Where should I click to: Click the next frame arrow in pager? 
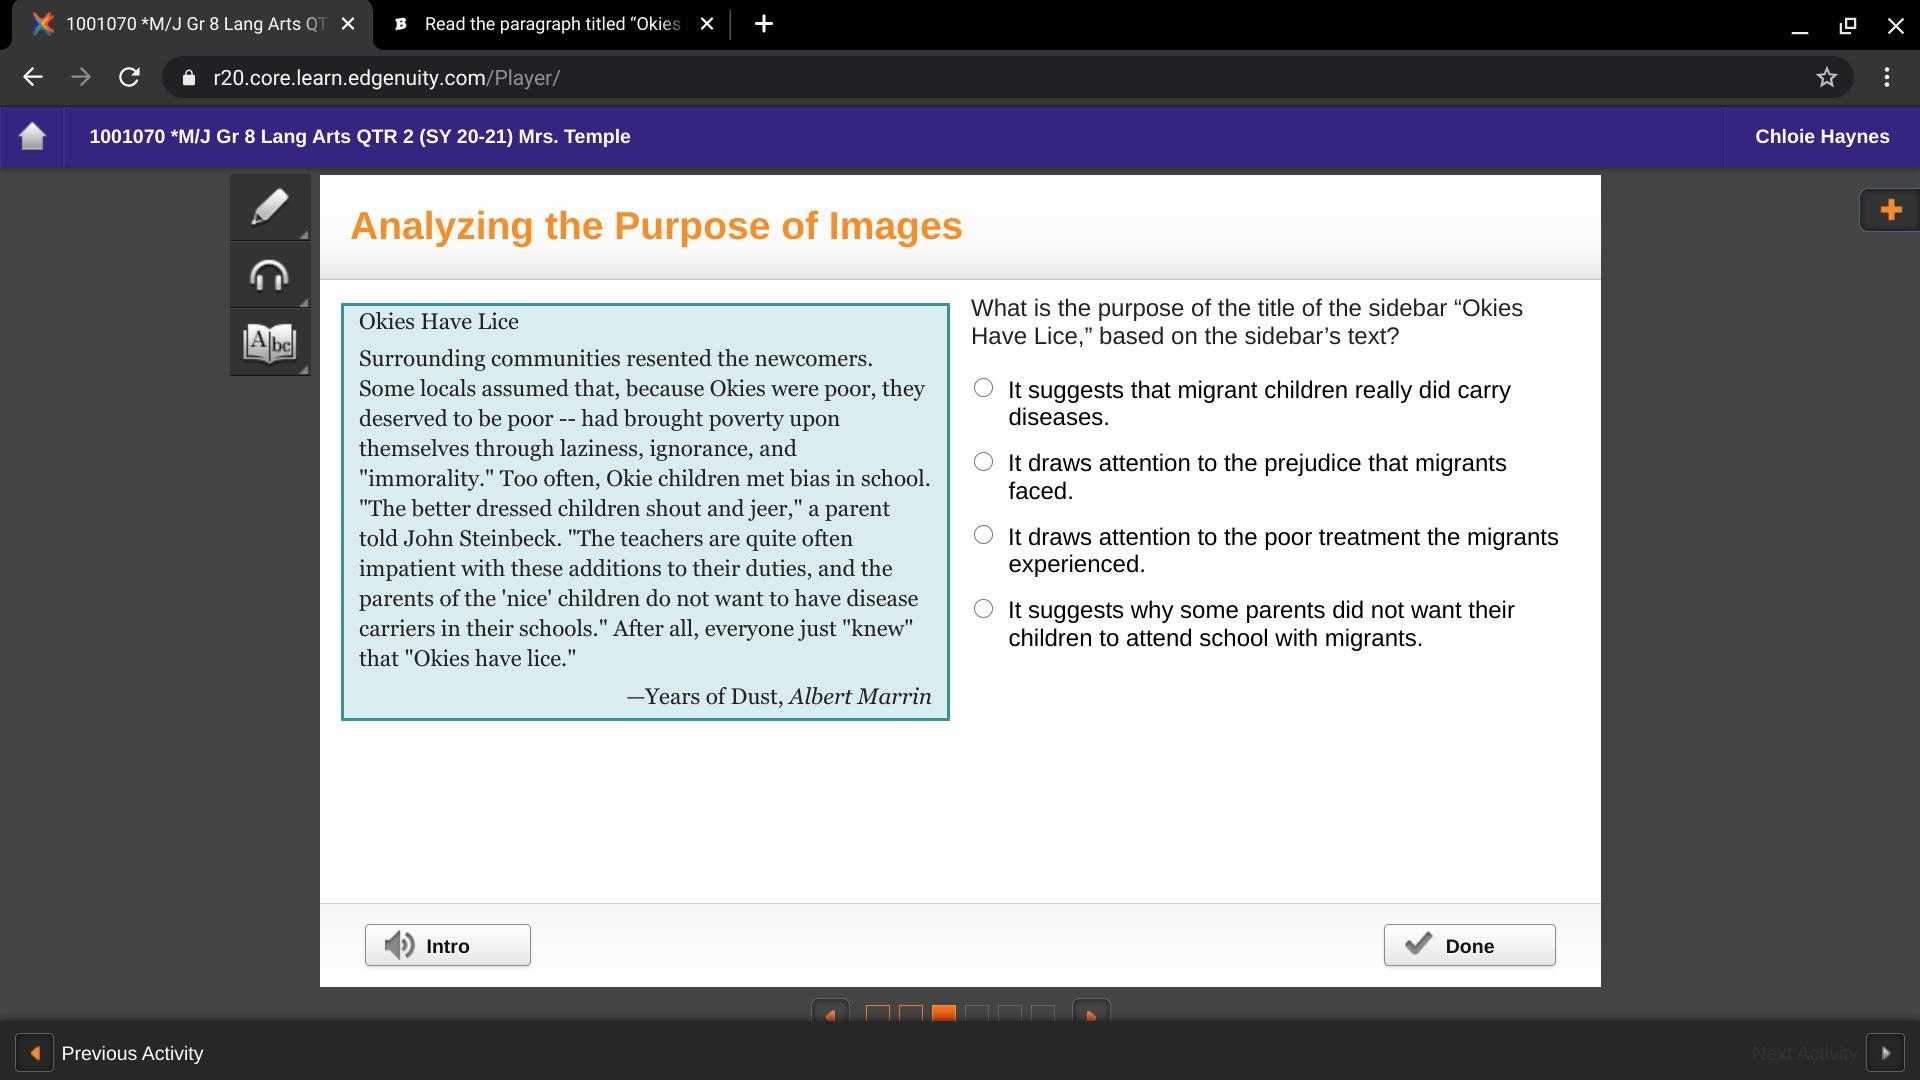pos(1090,1014)
